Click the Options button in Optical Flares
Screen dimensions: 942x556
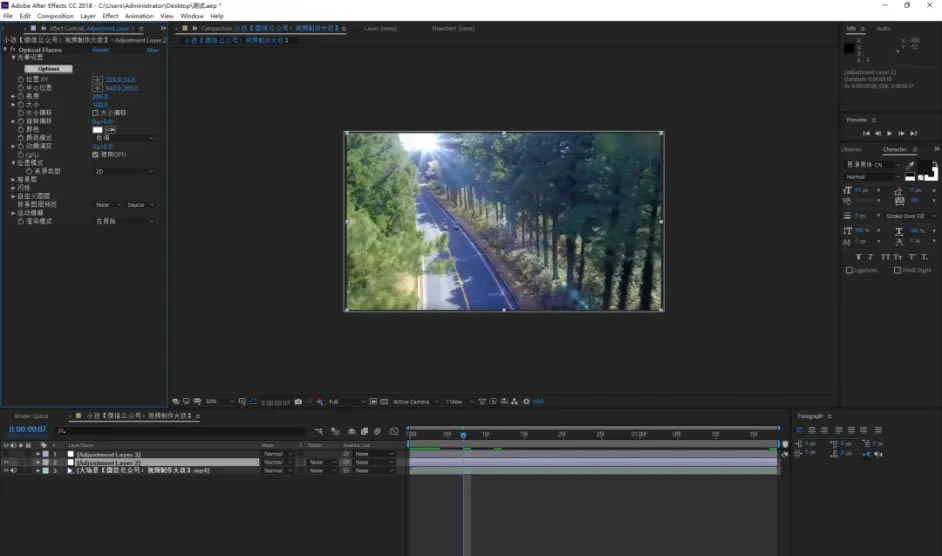(x=48, y=69)
